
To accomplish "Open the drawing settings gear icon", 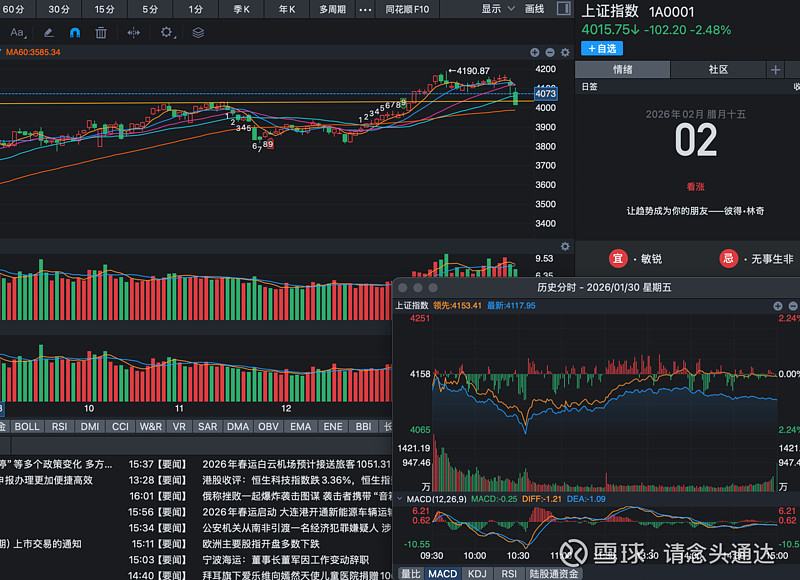I will [x=166, y=33].
